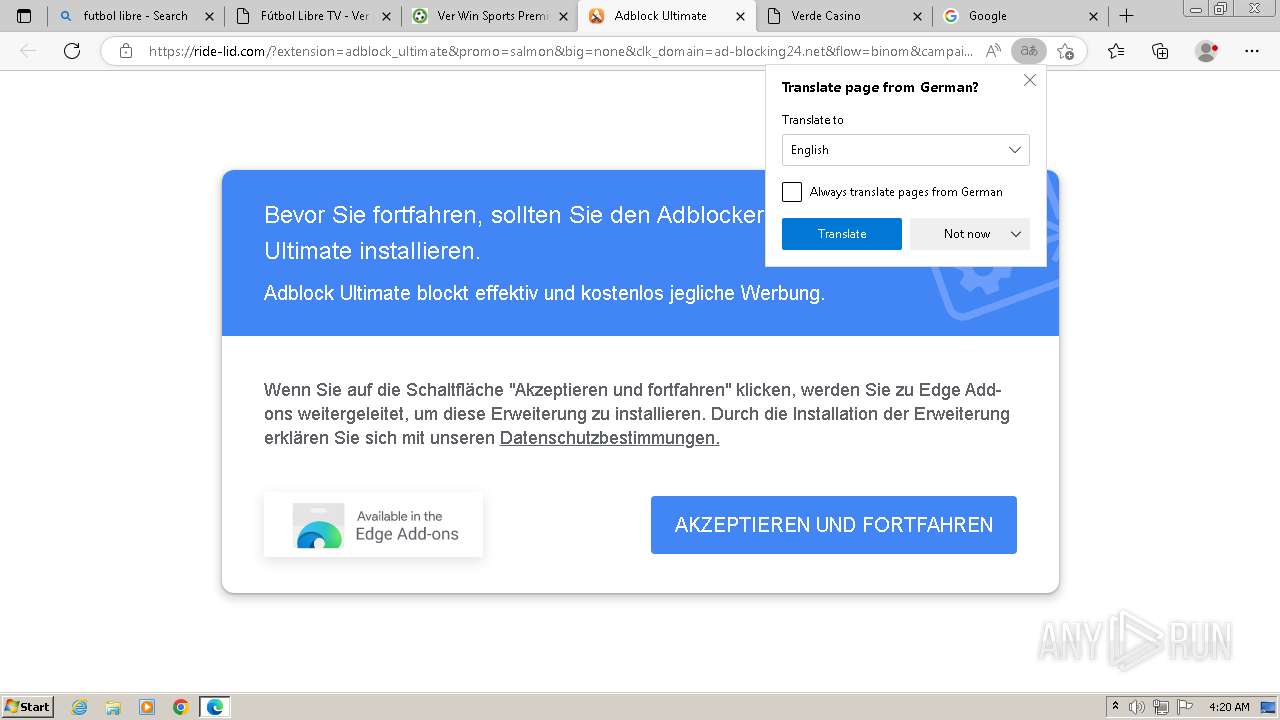Close the translate popup
Screen dimensions: 1280x720
pyautogui.click(x=1030, y=80)
